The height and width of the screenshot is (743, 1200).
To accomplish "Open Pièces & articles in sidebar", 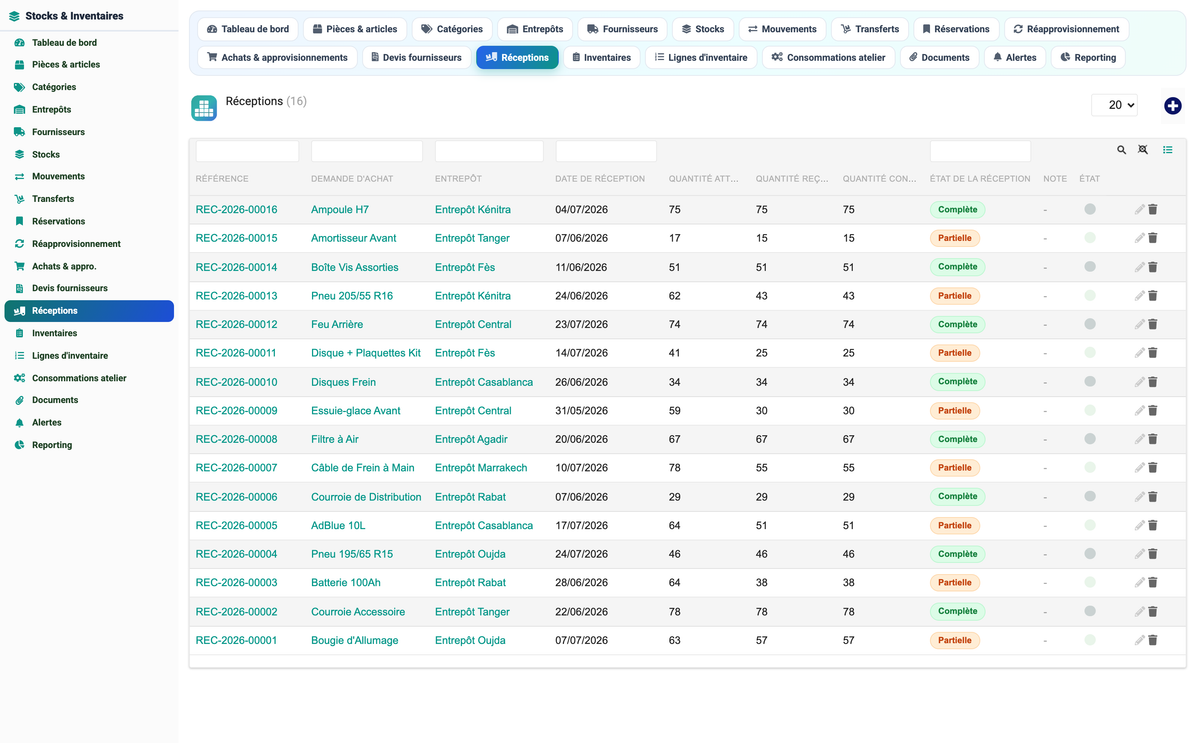I will click(89, 65).
